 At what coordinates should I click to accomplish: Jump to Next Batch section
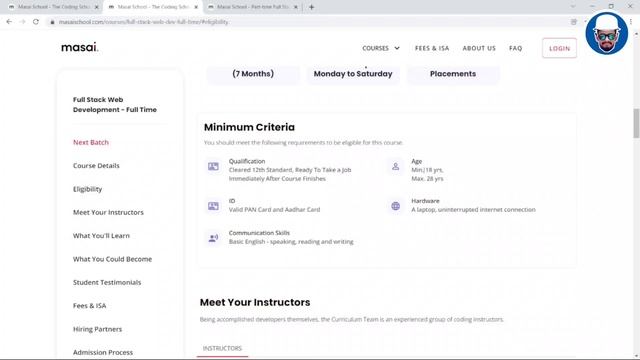[x=91, y=142]
